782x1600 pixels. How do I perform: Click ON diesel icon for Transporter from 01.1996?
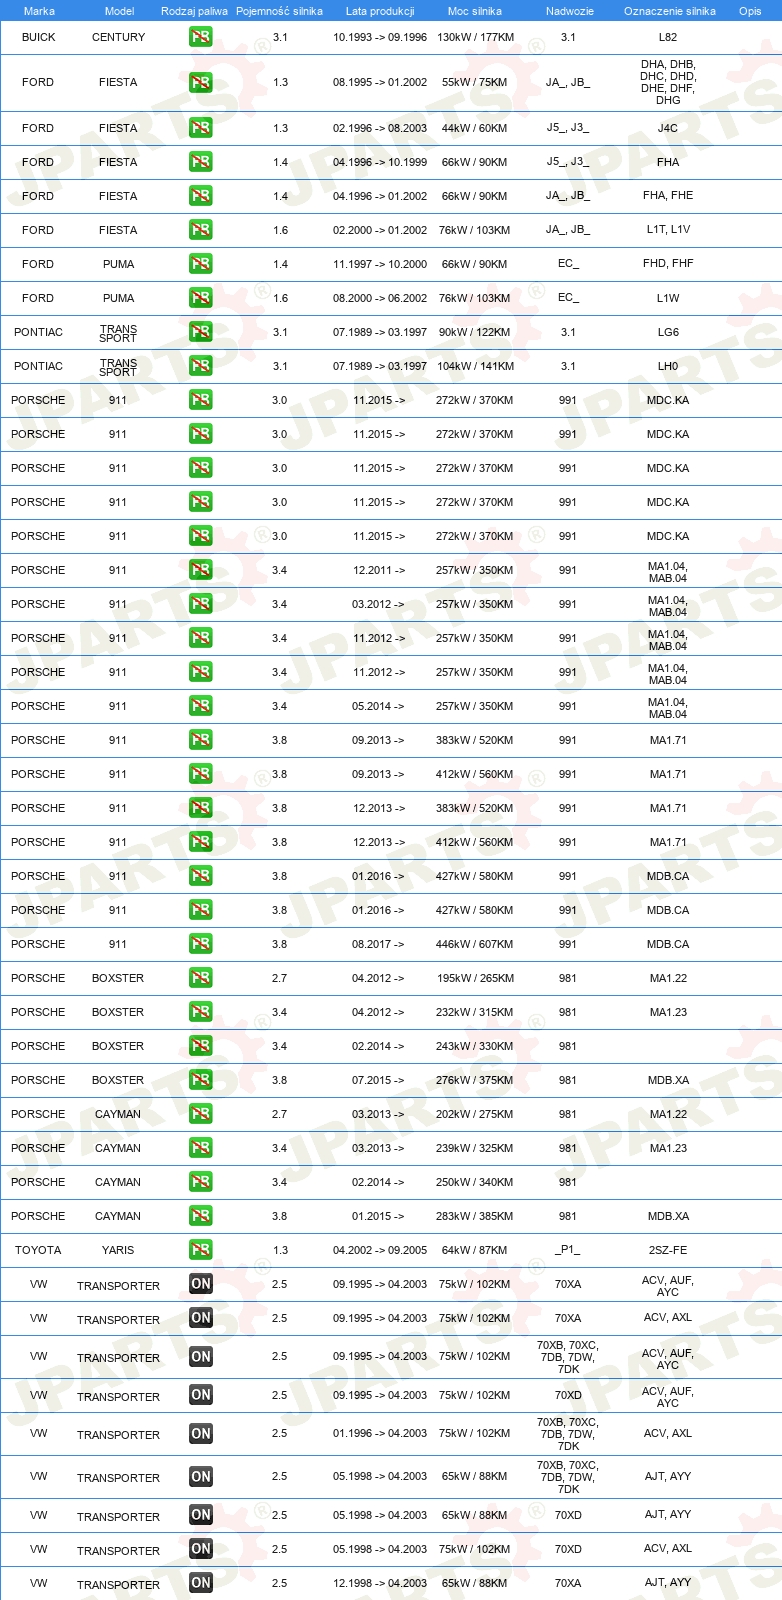(200, 1433)
